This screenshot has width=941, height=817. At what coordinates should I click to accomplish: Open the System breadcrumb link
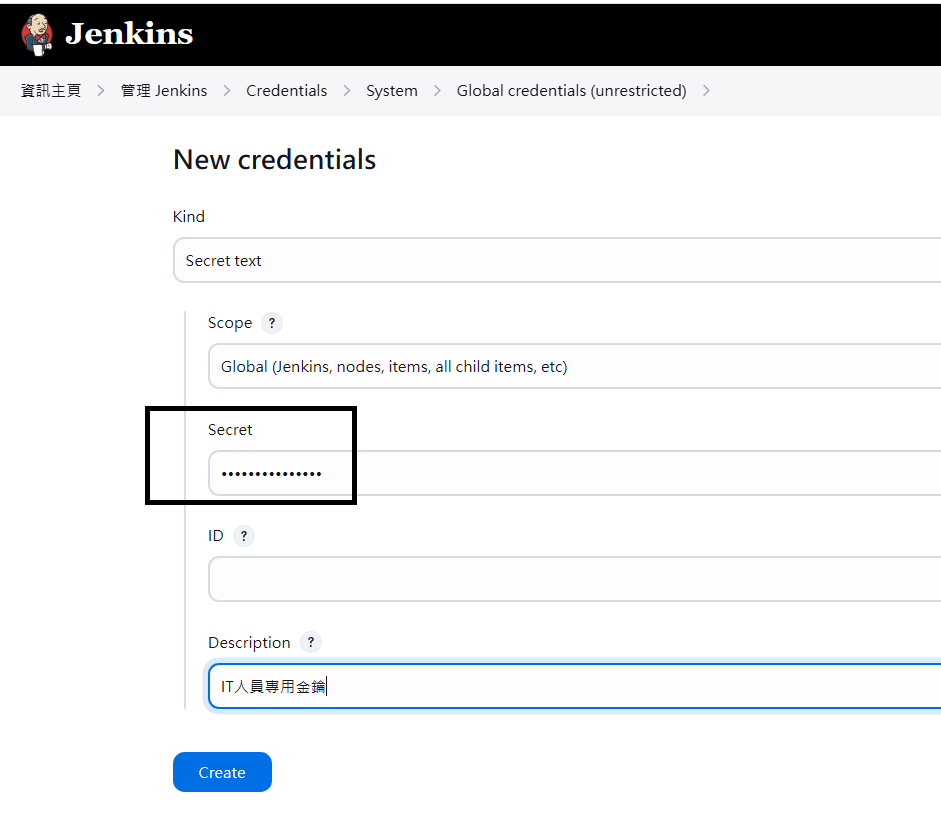392,91
